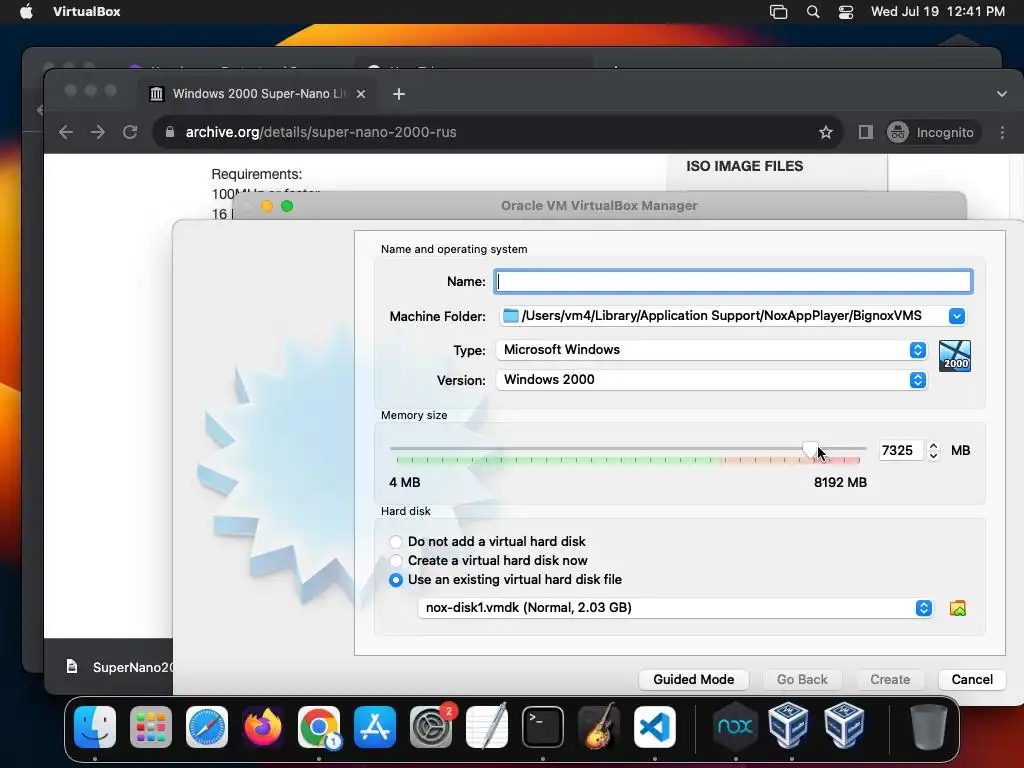Open TextEdit in the dock
Viewport: 1024px width, 768px height.
487,726
